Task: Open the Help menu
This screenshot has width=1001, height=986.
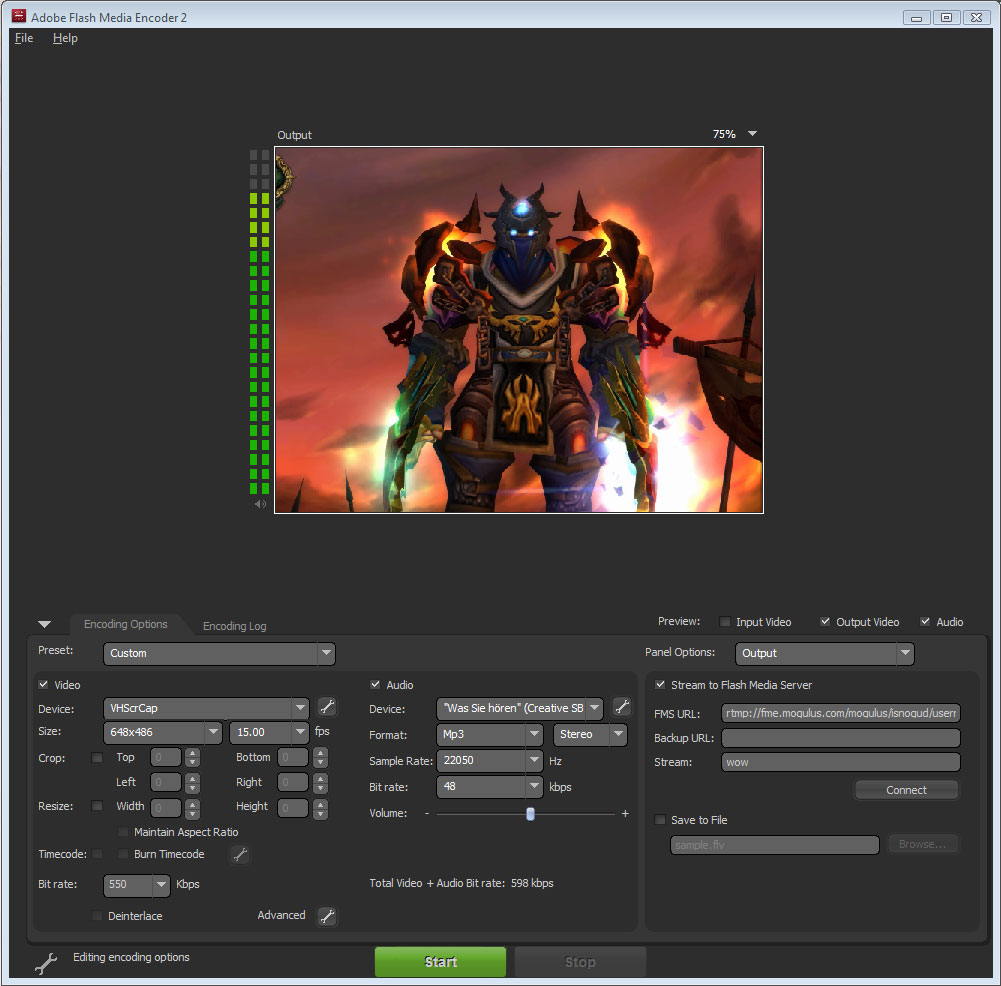Action: coord(65,38)
